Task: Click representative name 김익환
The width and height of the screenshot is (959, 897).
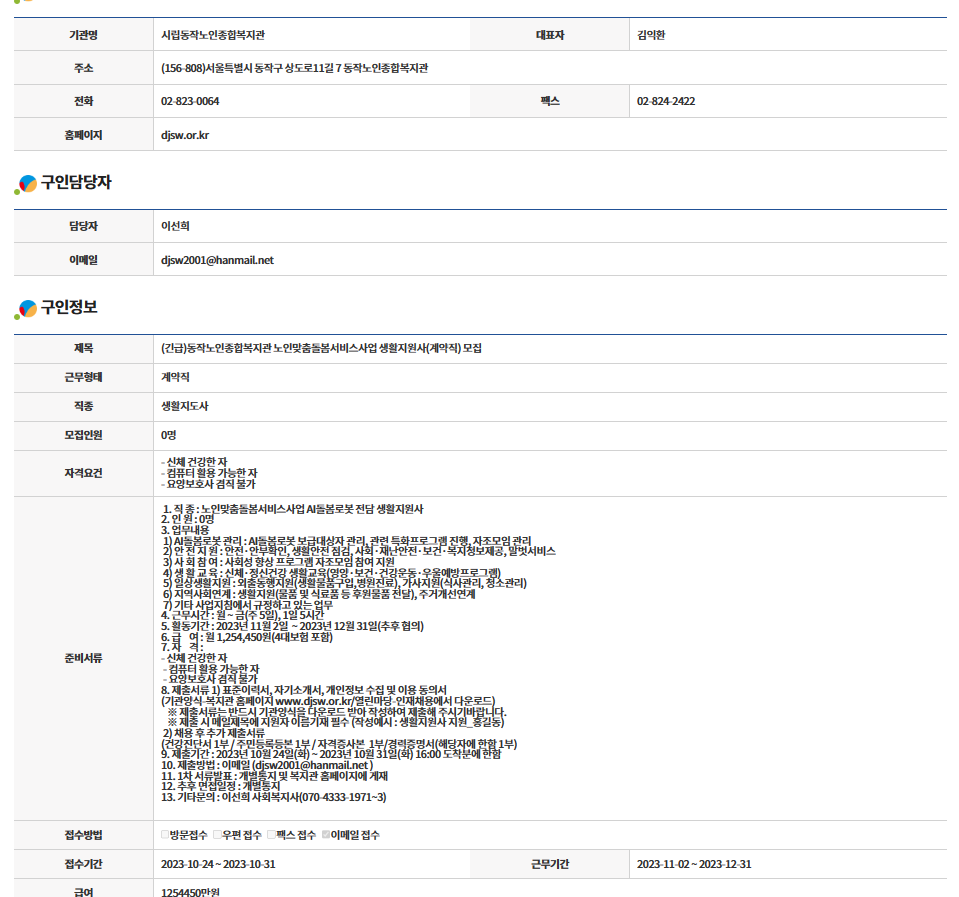Action: (651, 35)
